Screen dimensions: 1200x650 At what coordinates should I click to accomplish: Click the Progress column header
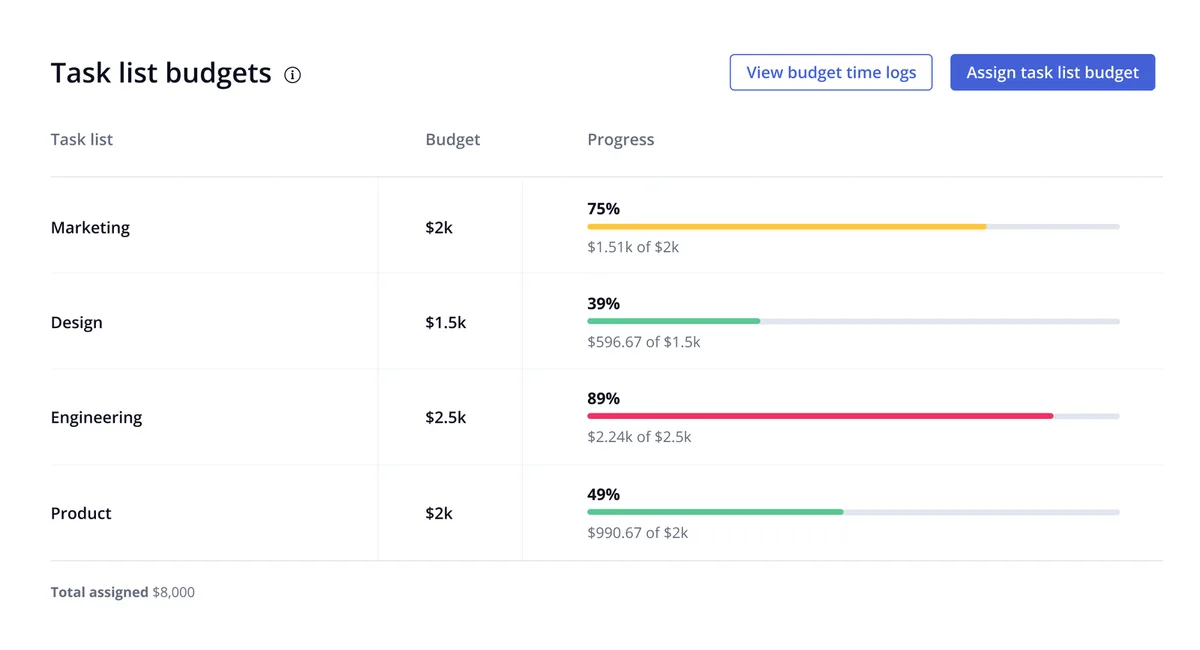pos(621,139)
